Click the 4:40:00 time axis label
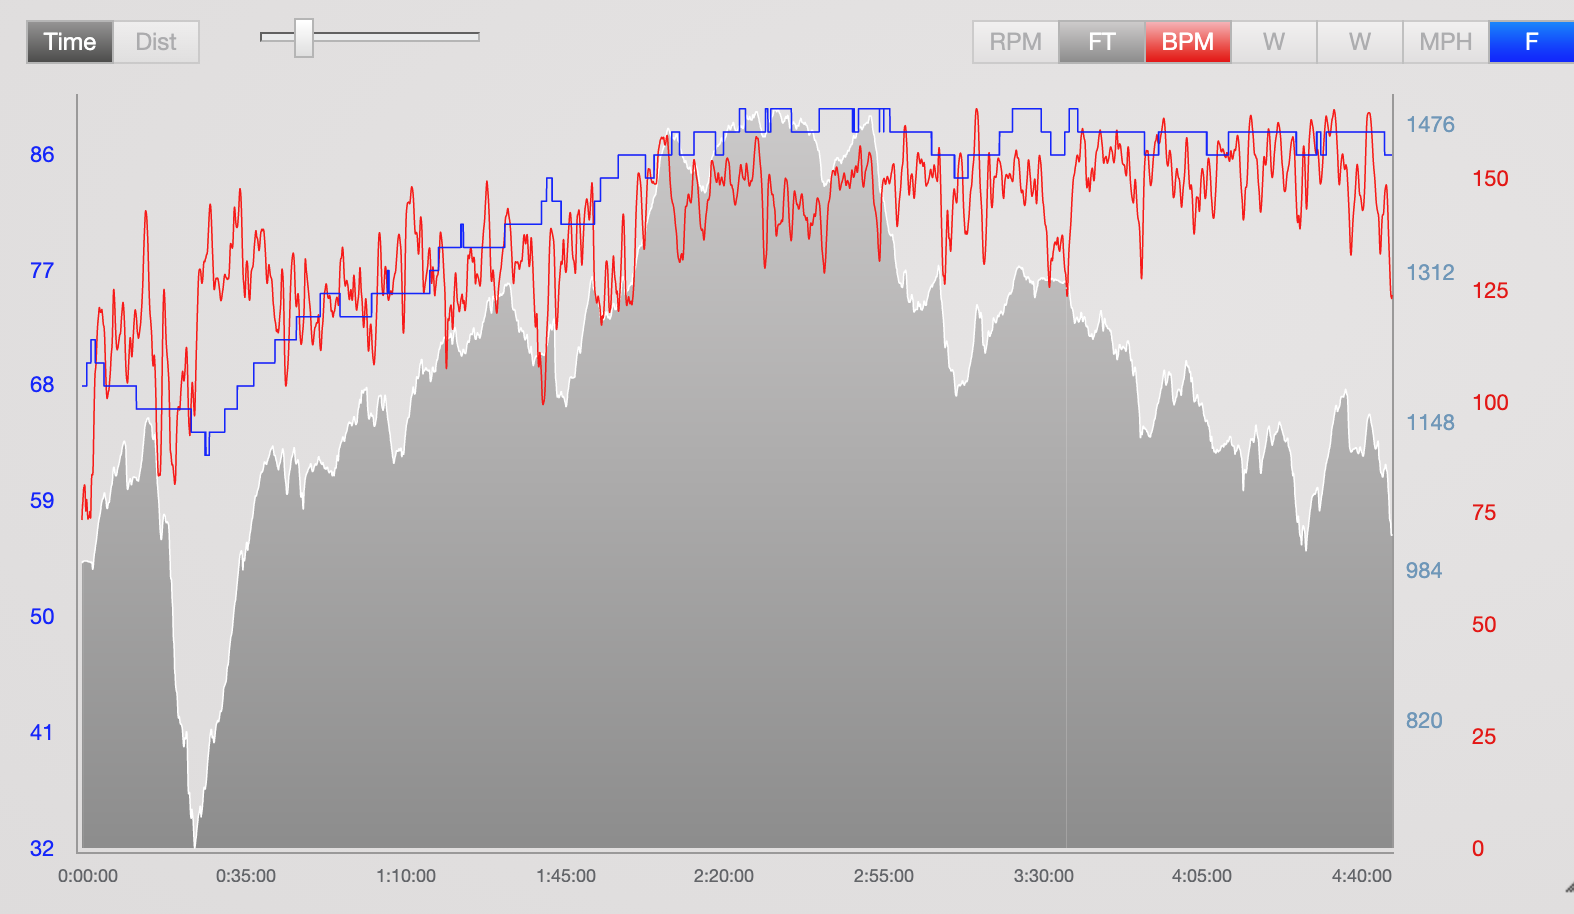Viewport: 1574px width, 914px height. pyautogui.click(x=1362, y=876)
